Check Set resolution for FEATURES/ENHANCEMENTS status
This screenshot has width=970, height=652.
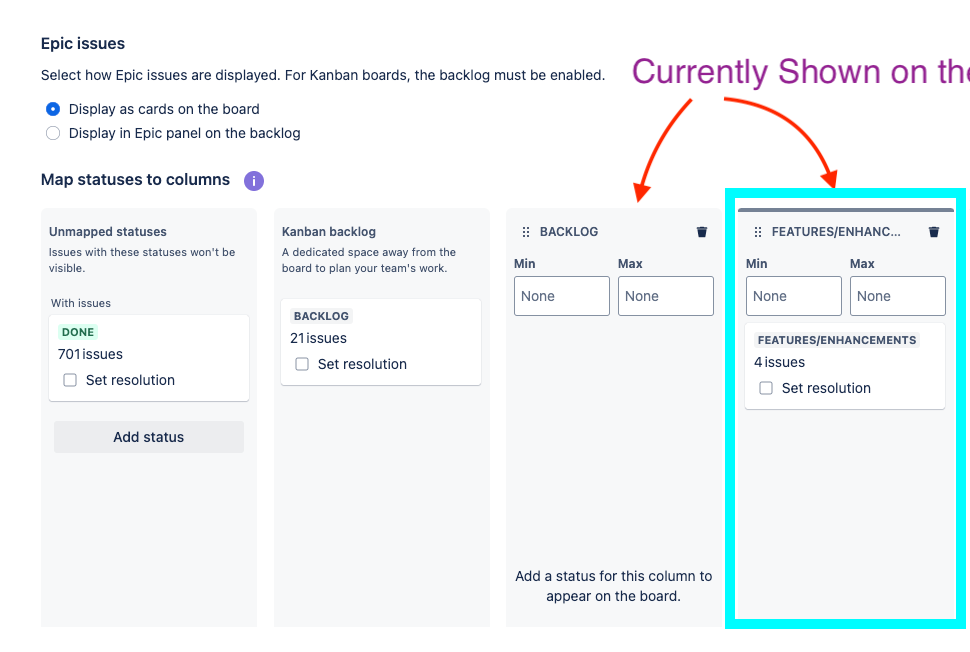coord(766,388)
